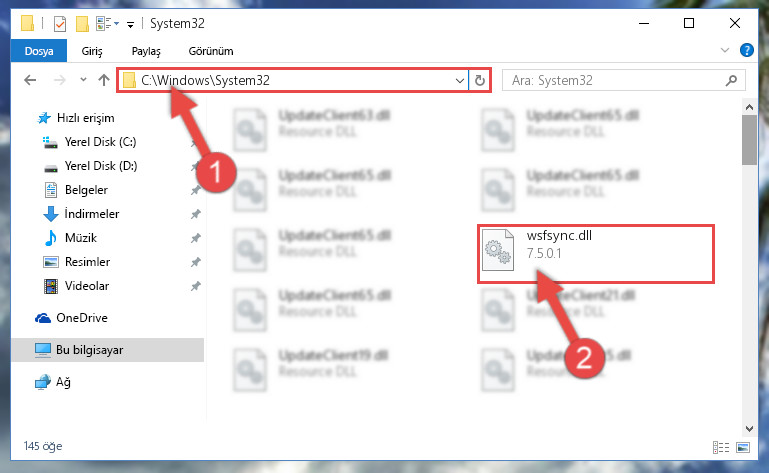
Task: Click the Properties quick access toolbar icon
Action: [60, 24]
